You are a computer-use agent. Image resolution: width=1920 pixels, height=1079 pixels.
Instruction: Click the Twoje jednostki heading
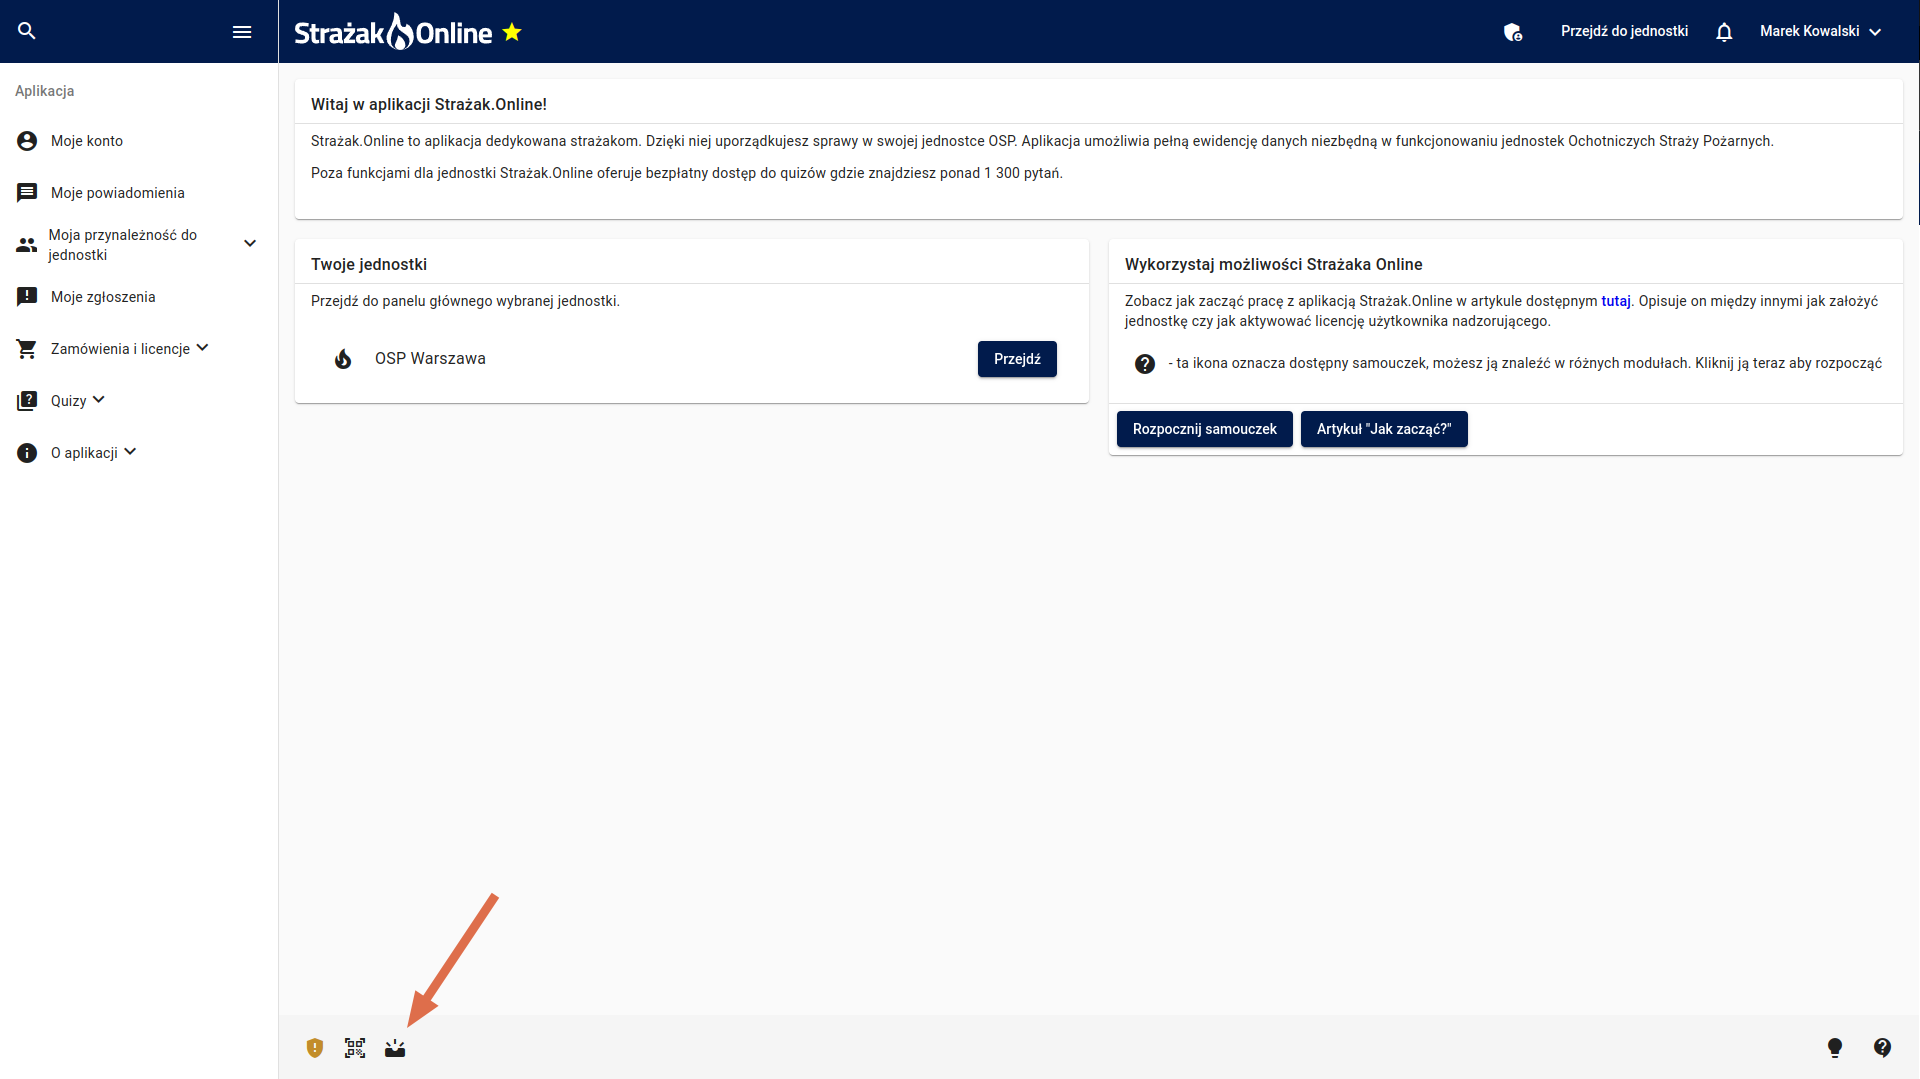(369, 264)
